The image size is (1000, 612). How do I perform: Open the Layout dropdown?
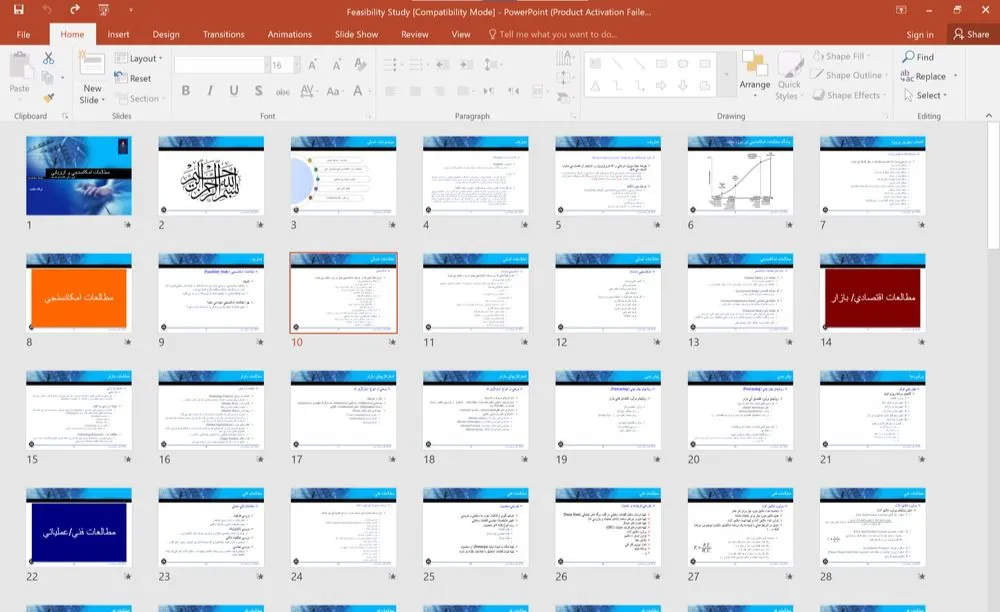tap(143, 59)
